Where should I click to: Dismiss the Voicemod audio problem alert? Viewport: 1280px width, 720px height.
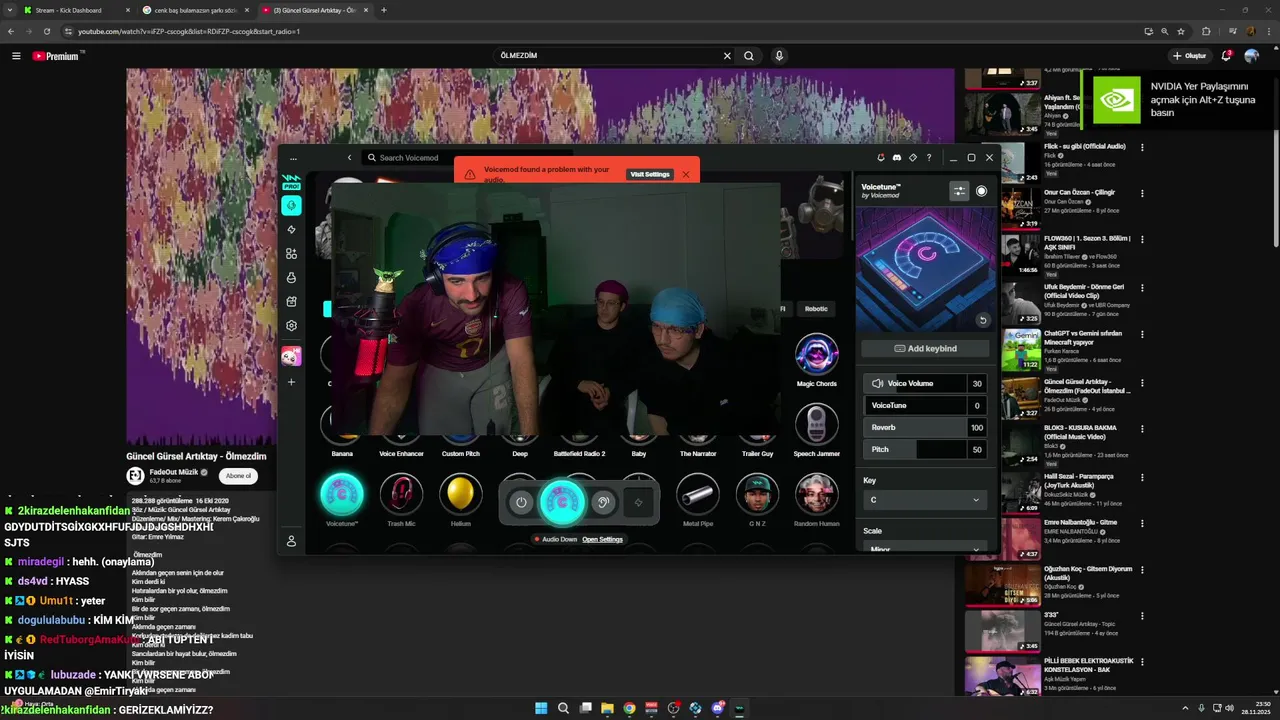(x=686, y=174)
